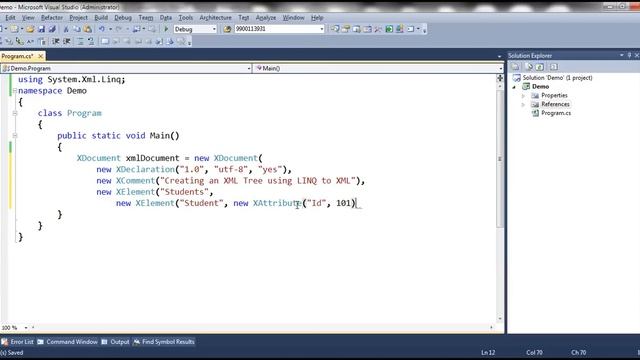Pin the Solution Explorer panel
The width and height of the screenshot is (640, 360).
(x=629, y=55)
